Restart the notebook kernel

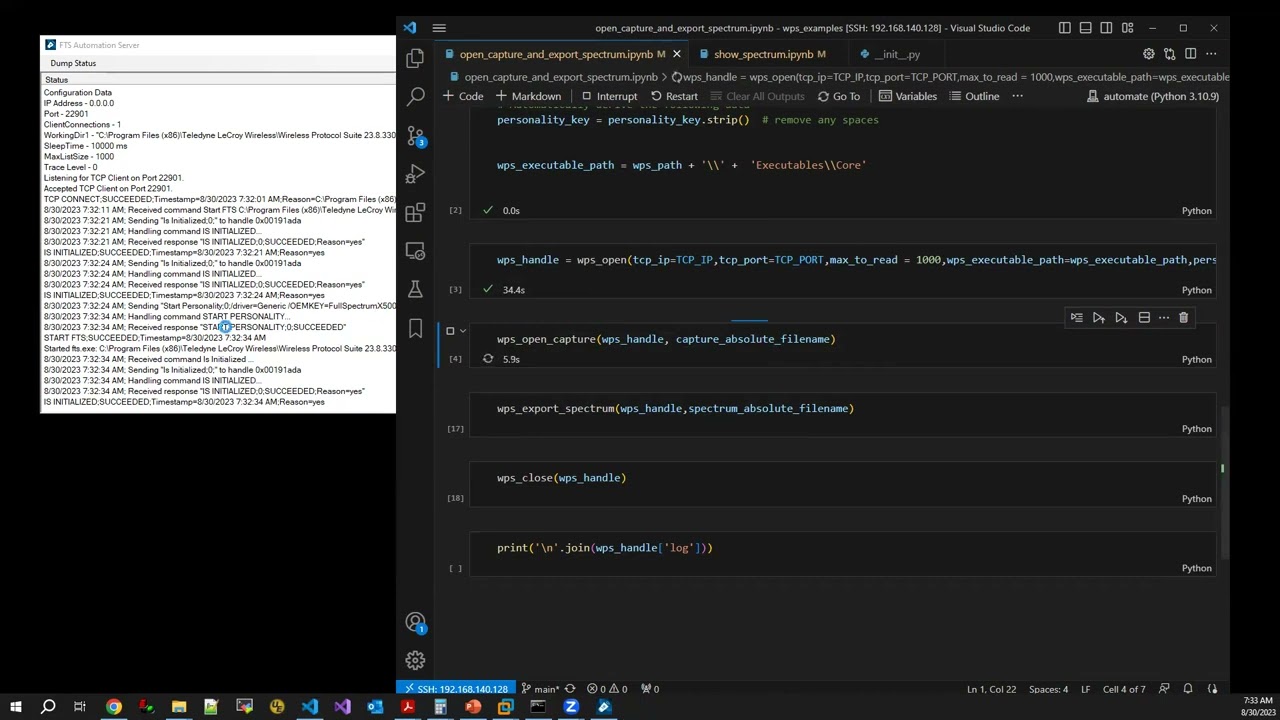coord(673,96)
